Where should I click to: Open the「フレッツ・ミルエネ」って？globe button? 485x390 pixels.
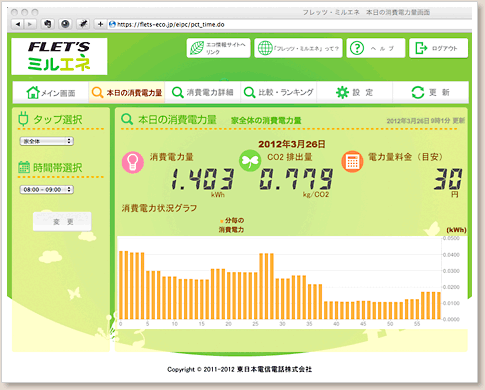298,48
